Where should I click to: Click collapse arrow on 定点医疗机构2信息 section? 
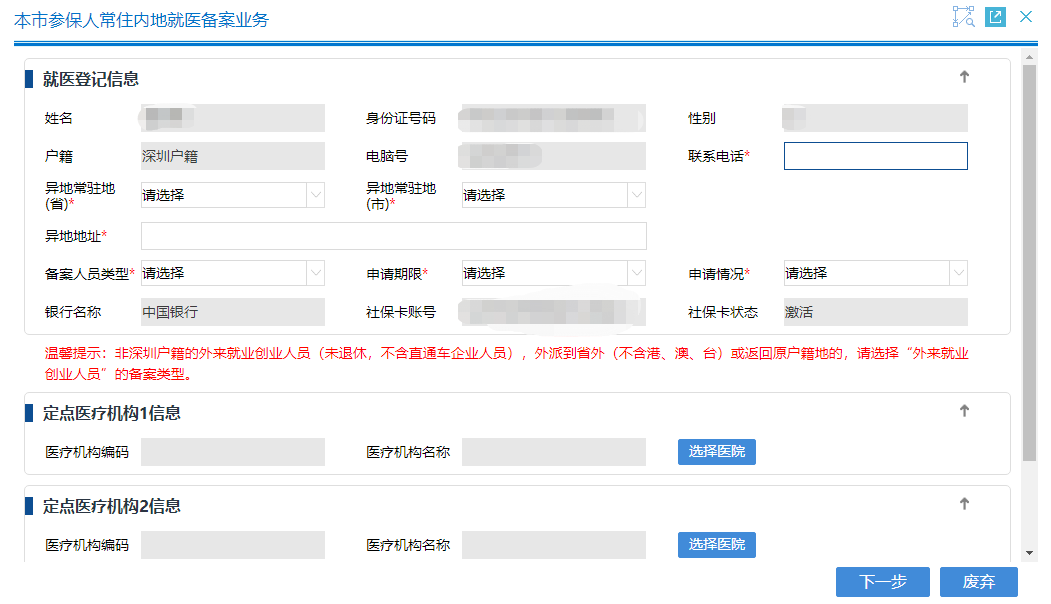[x=964, y=506]
